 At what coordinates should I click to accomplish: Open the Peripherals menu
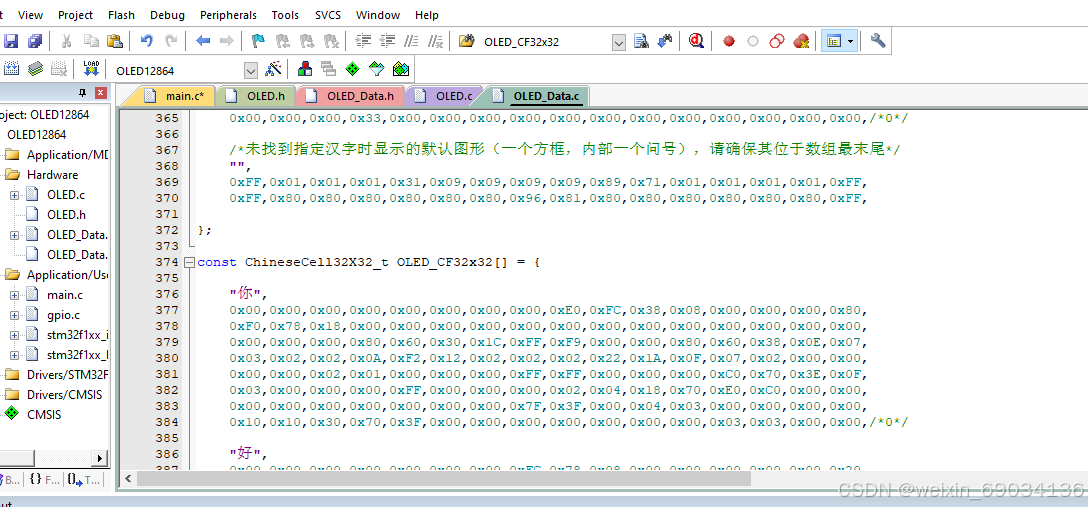228,15
